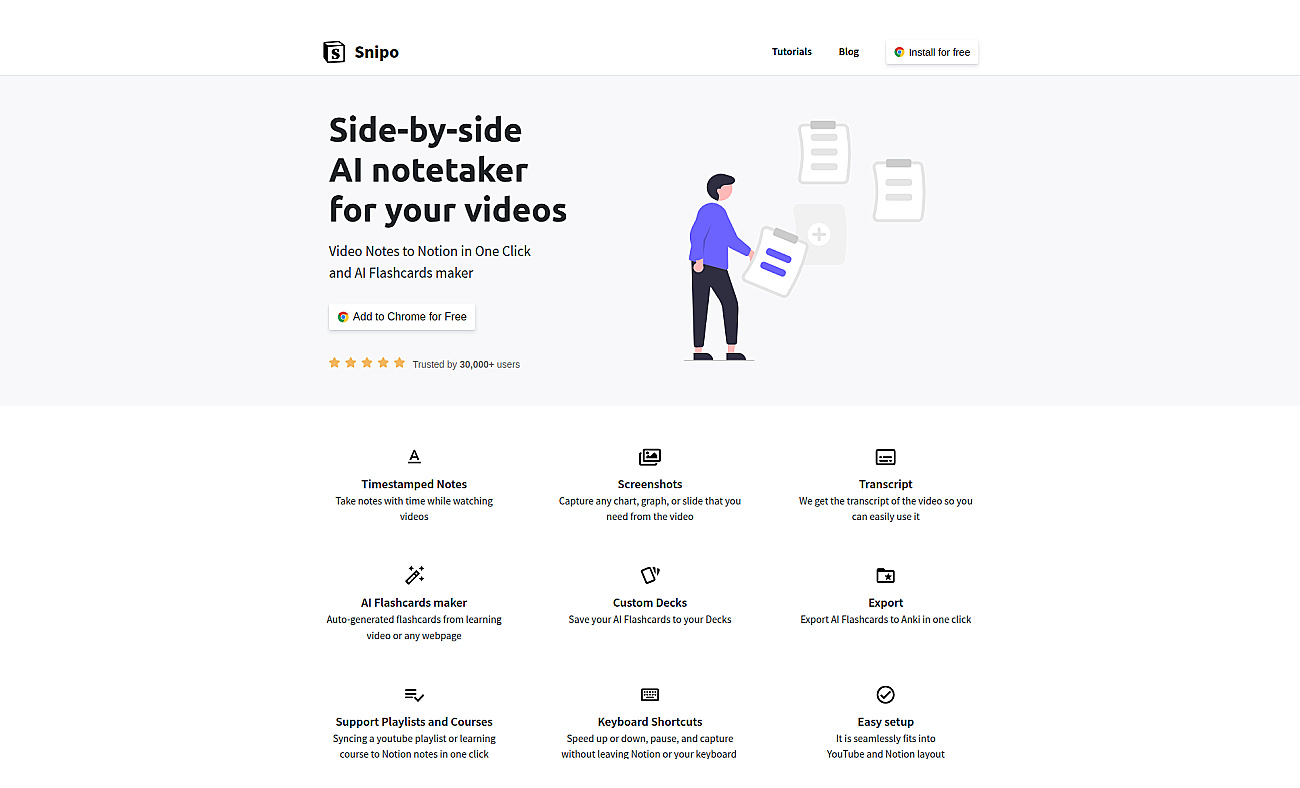Click the Transcript heading

[886, 484]
